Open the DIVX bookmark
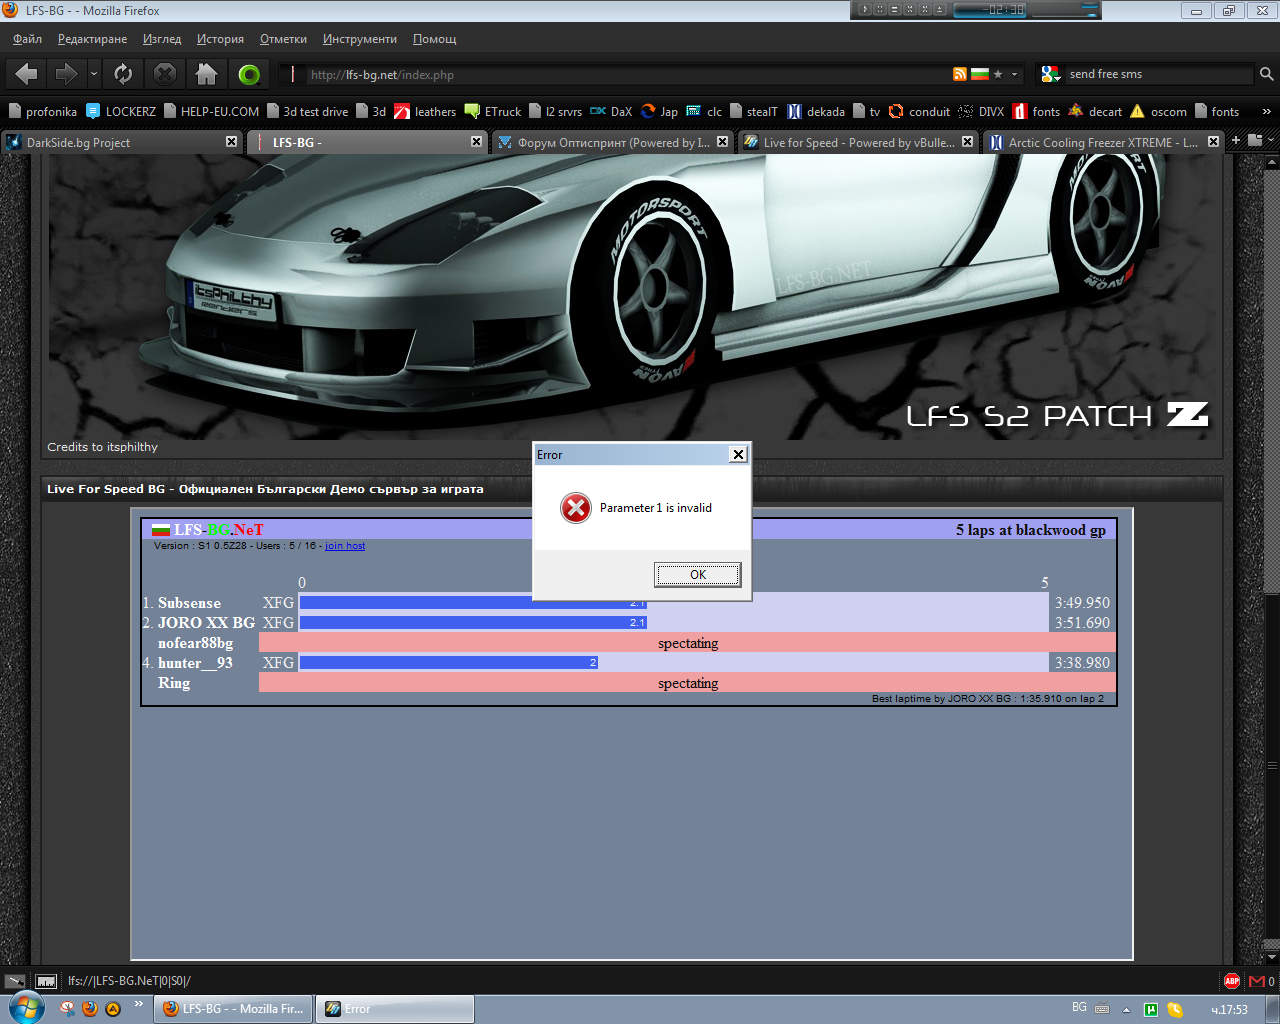1280x1024 pixels. [981, 112]
